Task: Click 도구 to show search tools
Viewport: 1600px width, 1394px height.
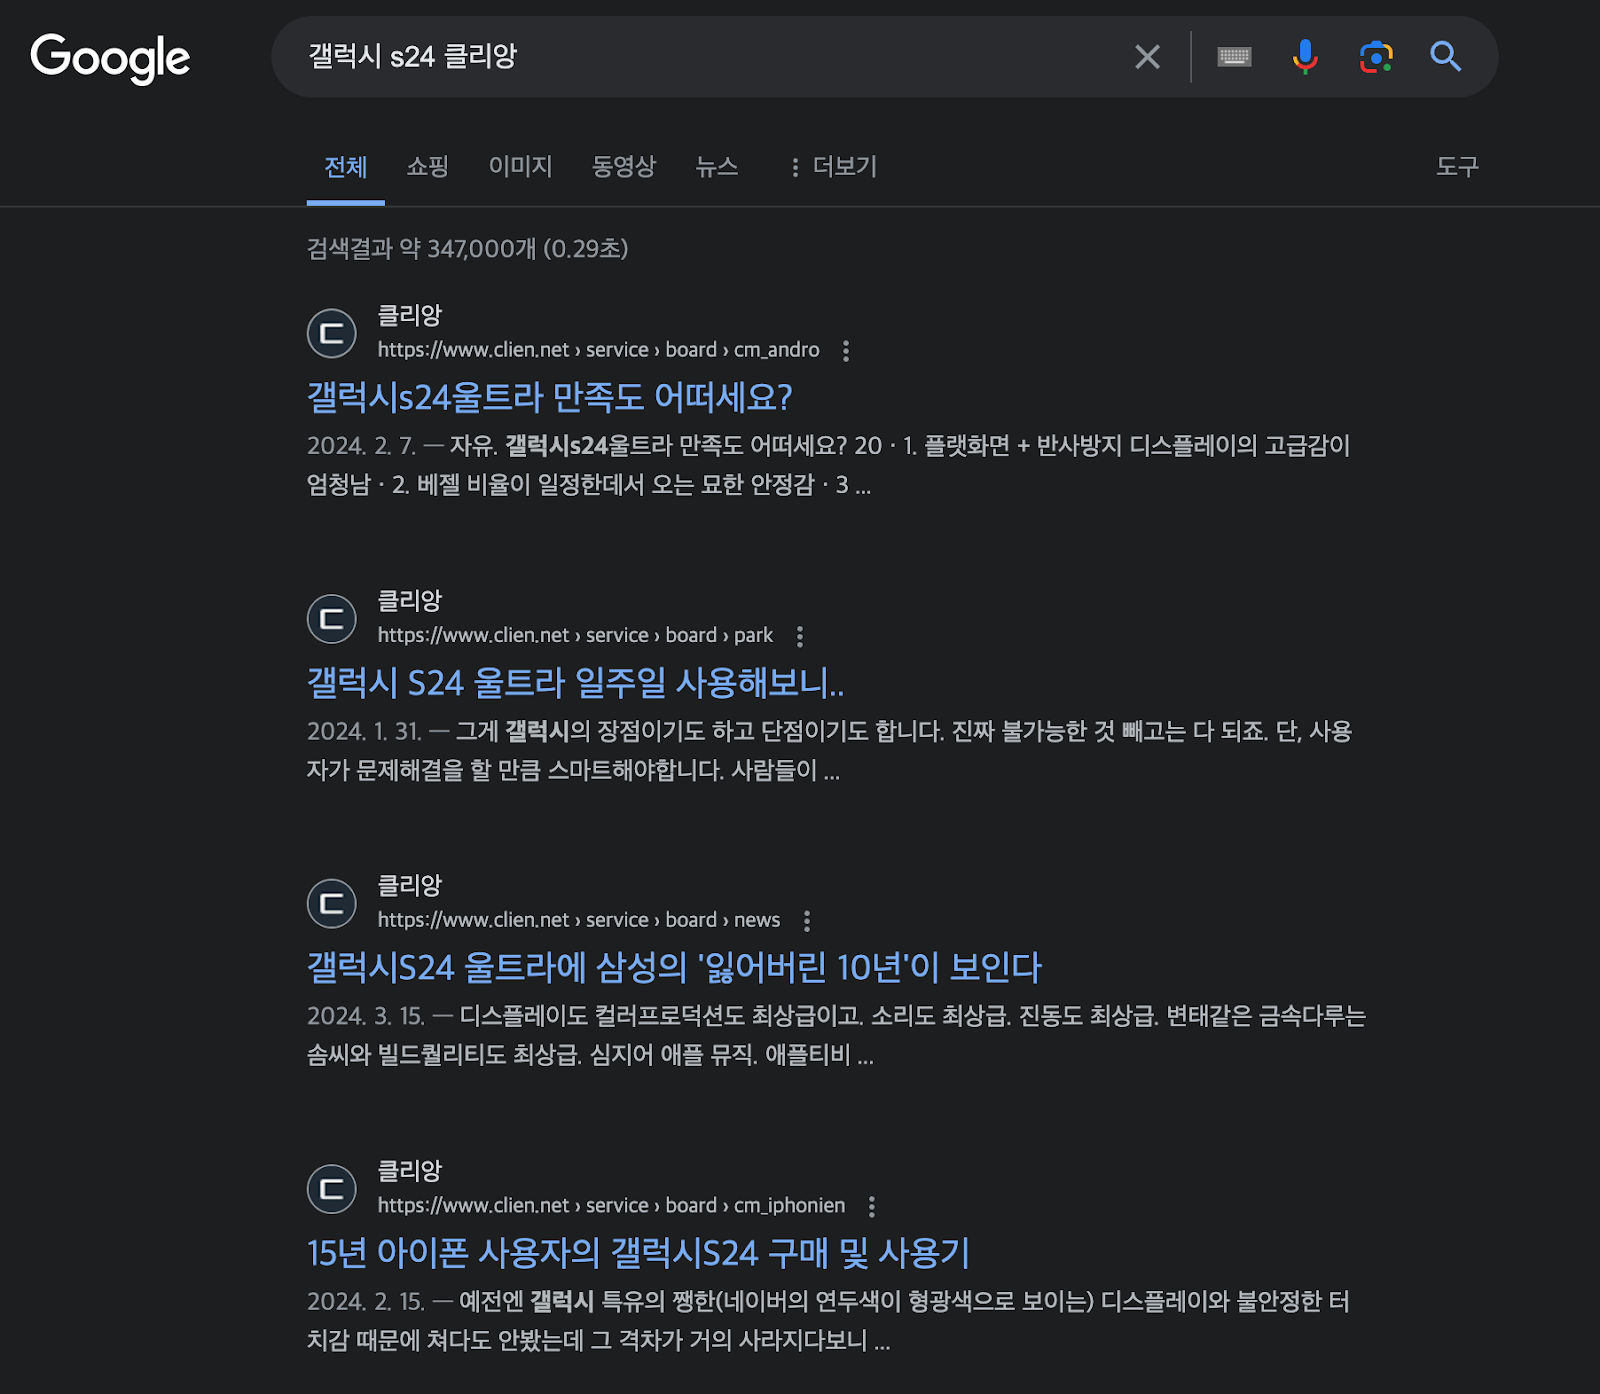Action: [x=1459, y=167]
